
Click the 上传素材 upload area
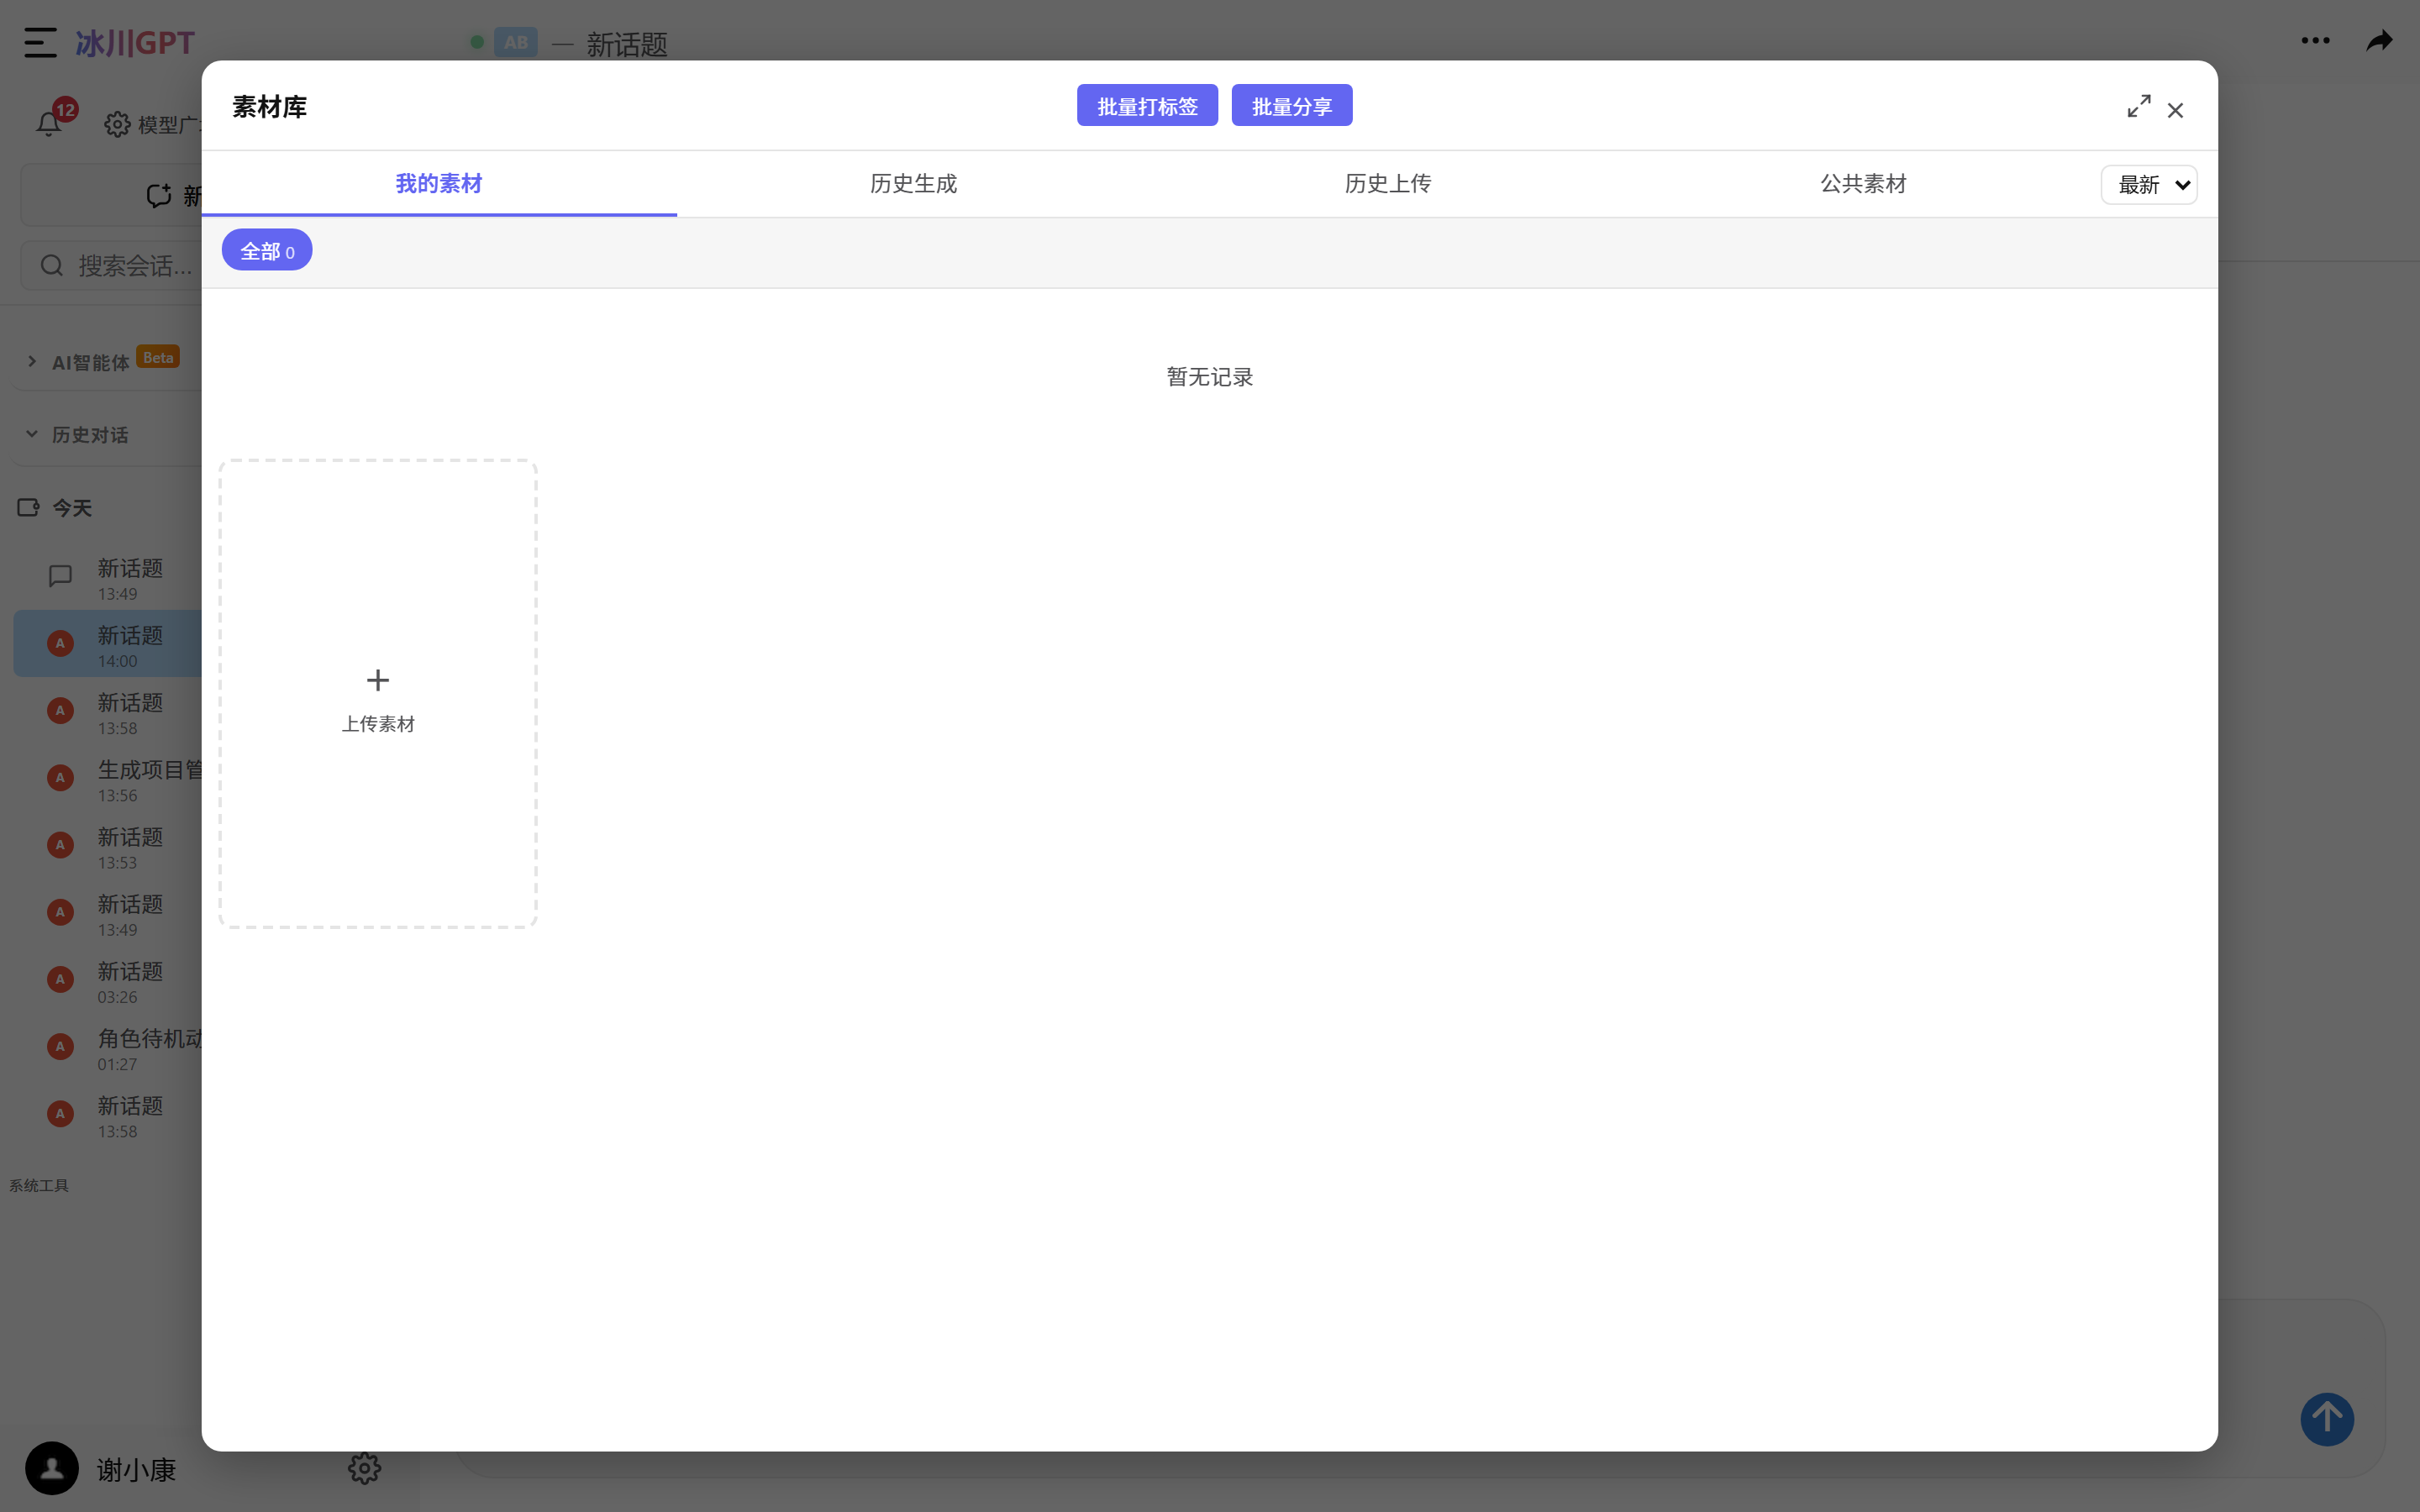pos(378,695)
